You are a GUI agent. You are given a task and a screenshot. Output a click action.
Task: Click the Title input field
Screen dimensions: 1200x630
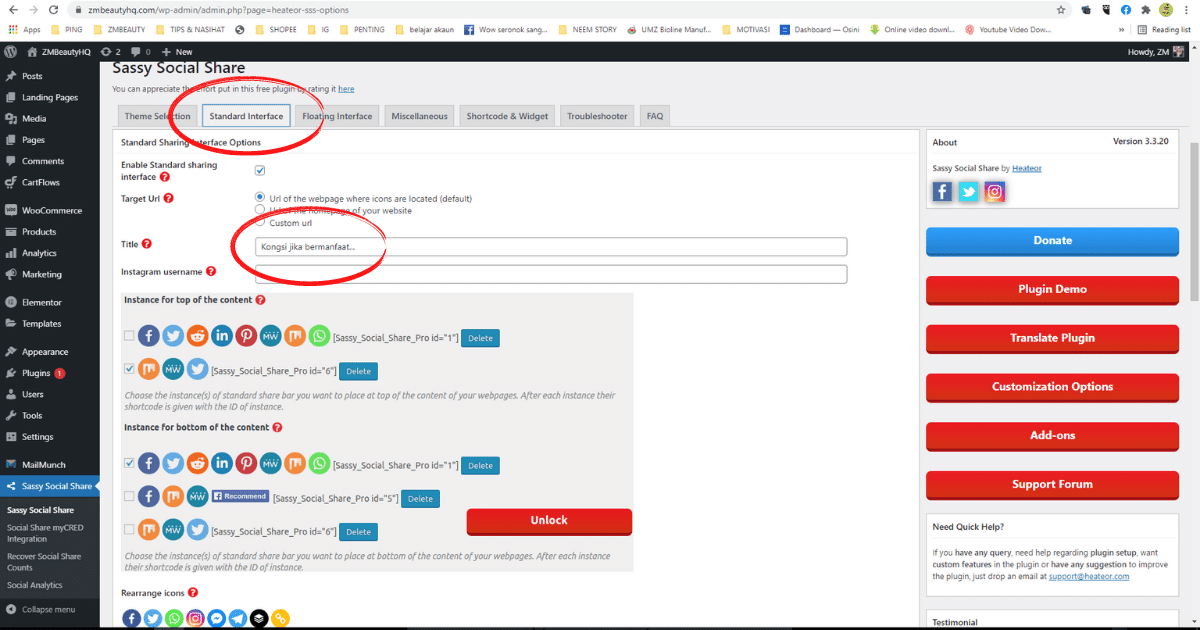[551, 246]
